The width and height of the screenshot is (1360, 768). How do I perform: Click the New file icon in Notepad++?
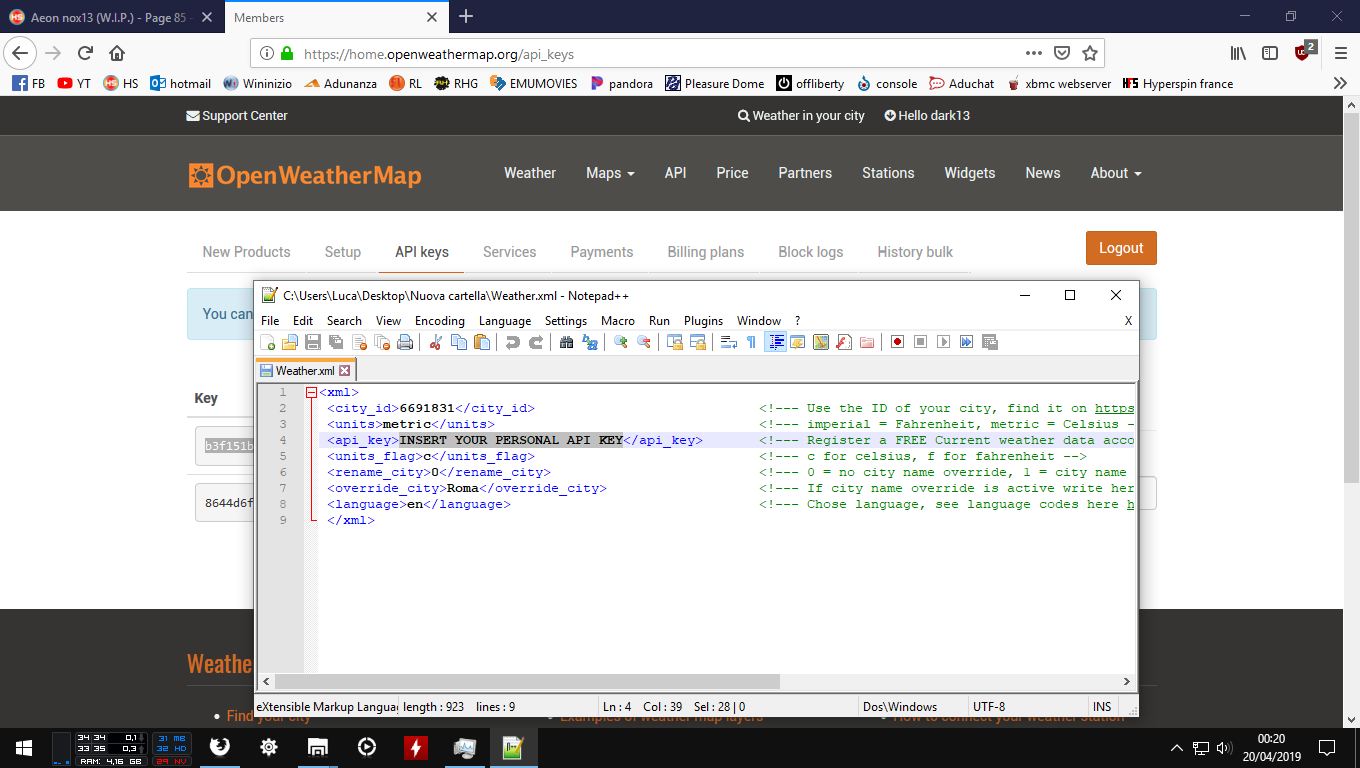coord(268,342)
